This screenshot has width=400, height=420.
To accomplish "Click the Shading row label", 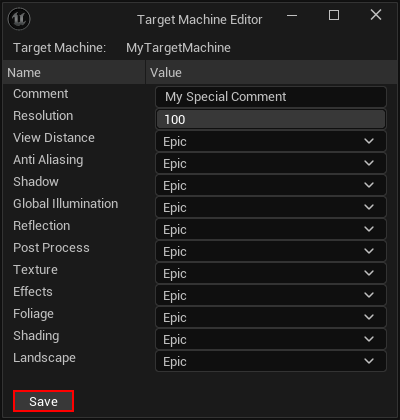I will tap(36, 336).
